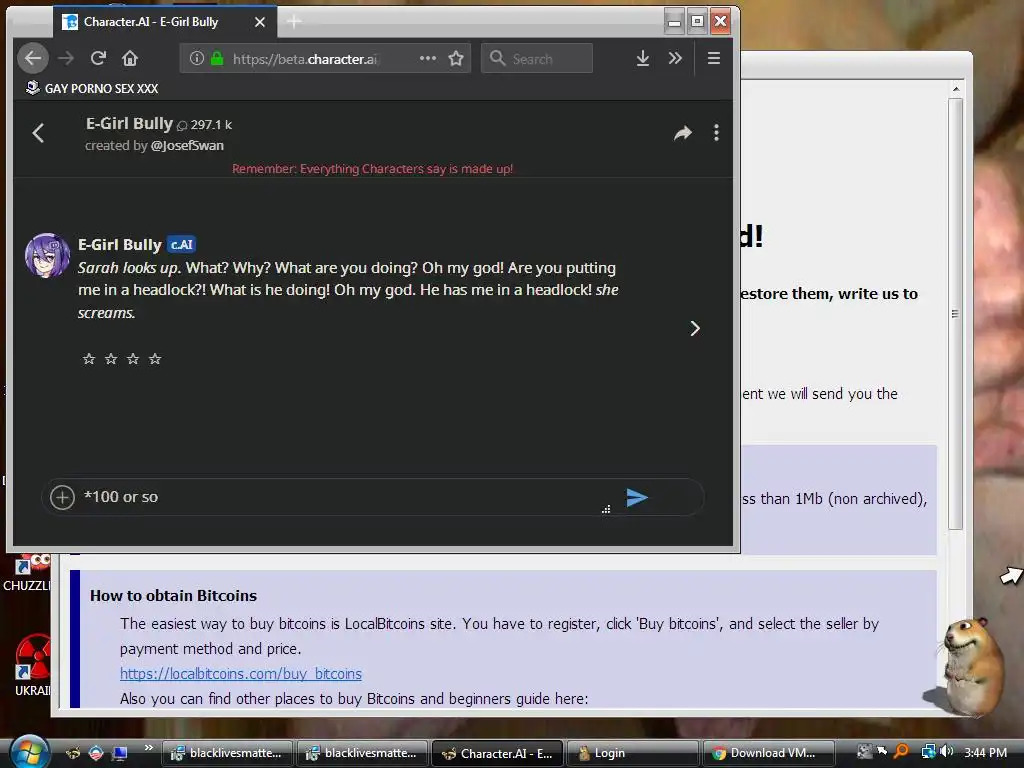Click the browser forward arrow
The image size is (1024, 768).
[x=66, y=58]
